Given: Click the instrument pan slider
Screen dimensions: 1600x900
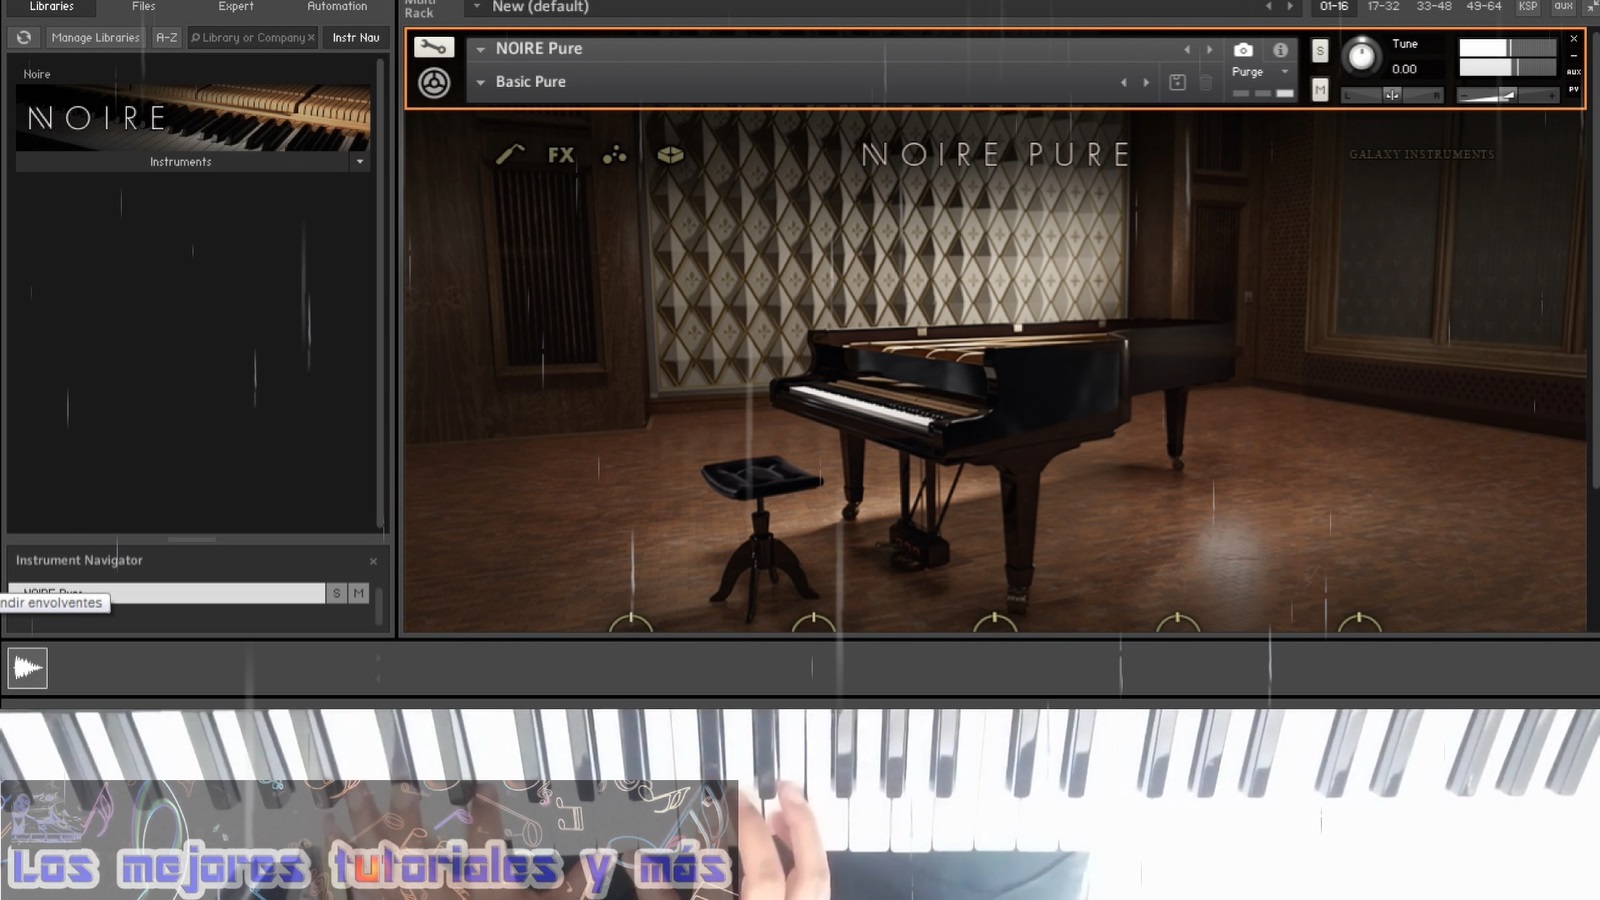Looking at the screenshot, I should pos(1392,95).
